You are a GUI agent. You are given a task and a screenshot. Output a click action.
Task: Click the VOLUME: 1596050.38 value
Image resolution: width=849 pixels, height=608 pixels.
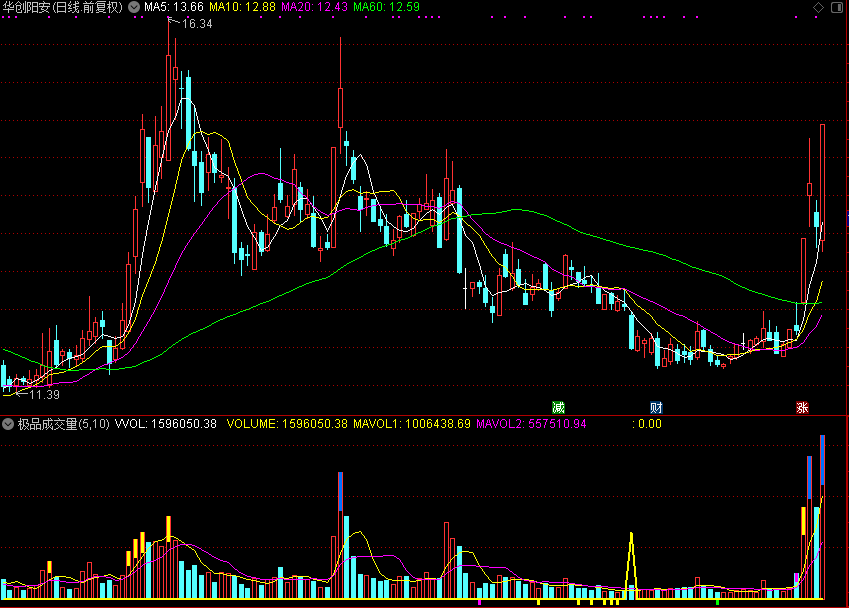coord(287,424)
